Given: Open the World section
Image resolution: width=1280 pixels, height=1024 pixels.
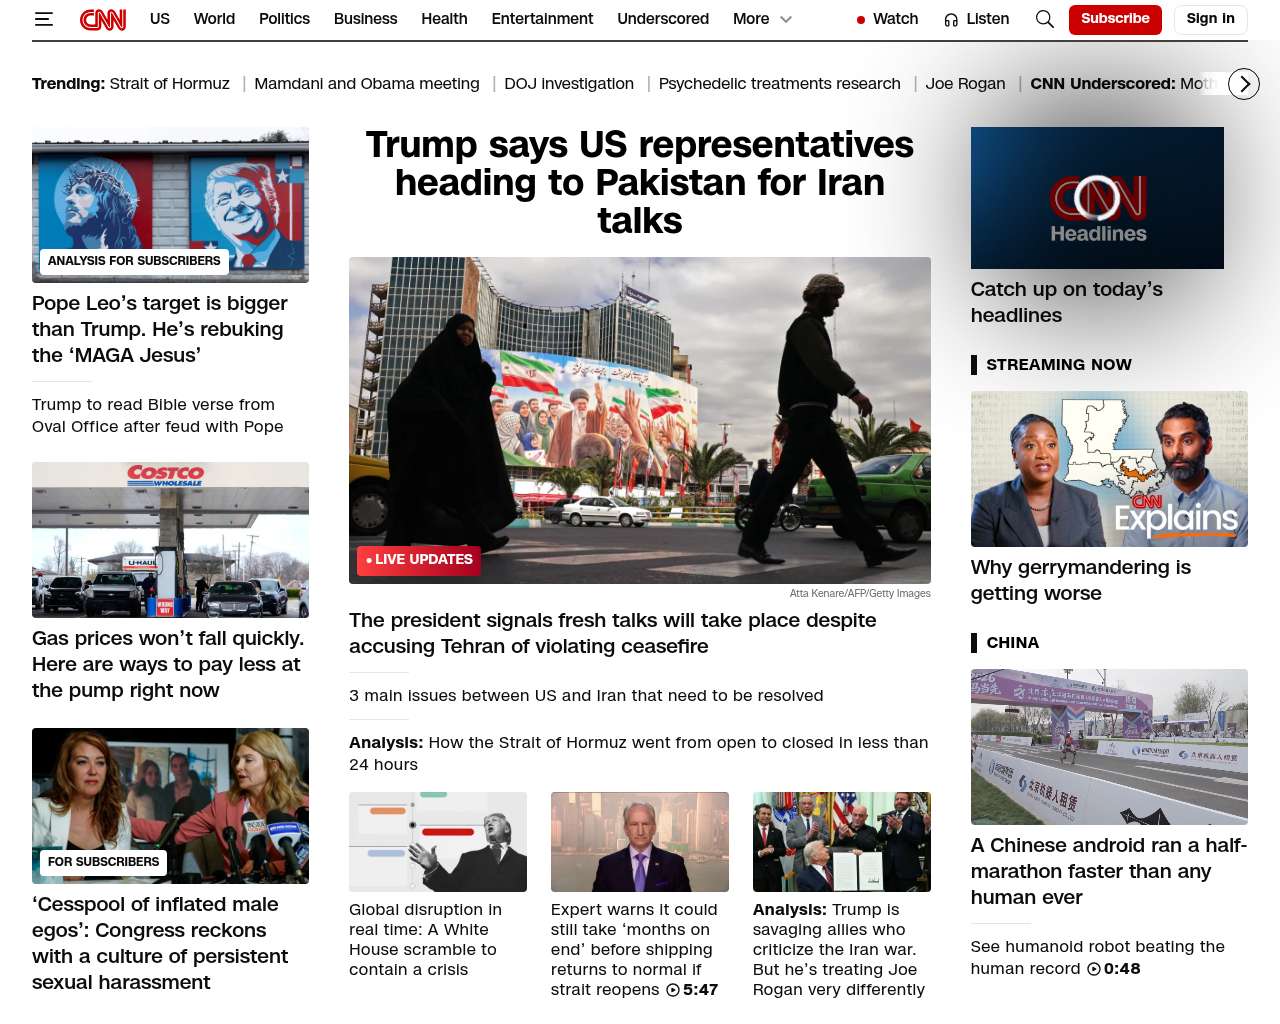Looking at the screenshot, I should 214,19.
